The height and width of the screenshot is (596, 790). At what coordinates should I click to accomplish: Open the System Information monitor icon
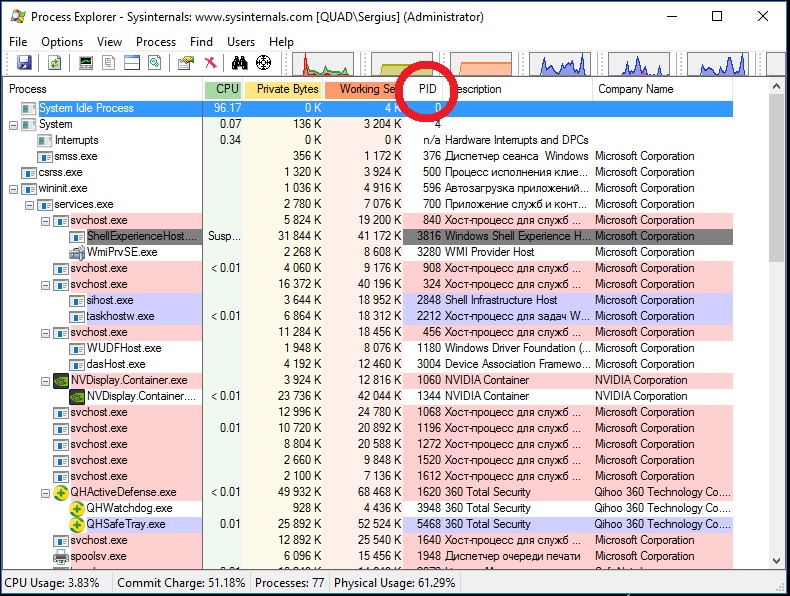[86, 62]
